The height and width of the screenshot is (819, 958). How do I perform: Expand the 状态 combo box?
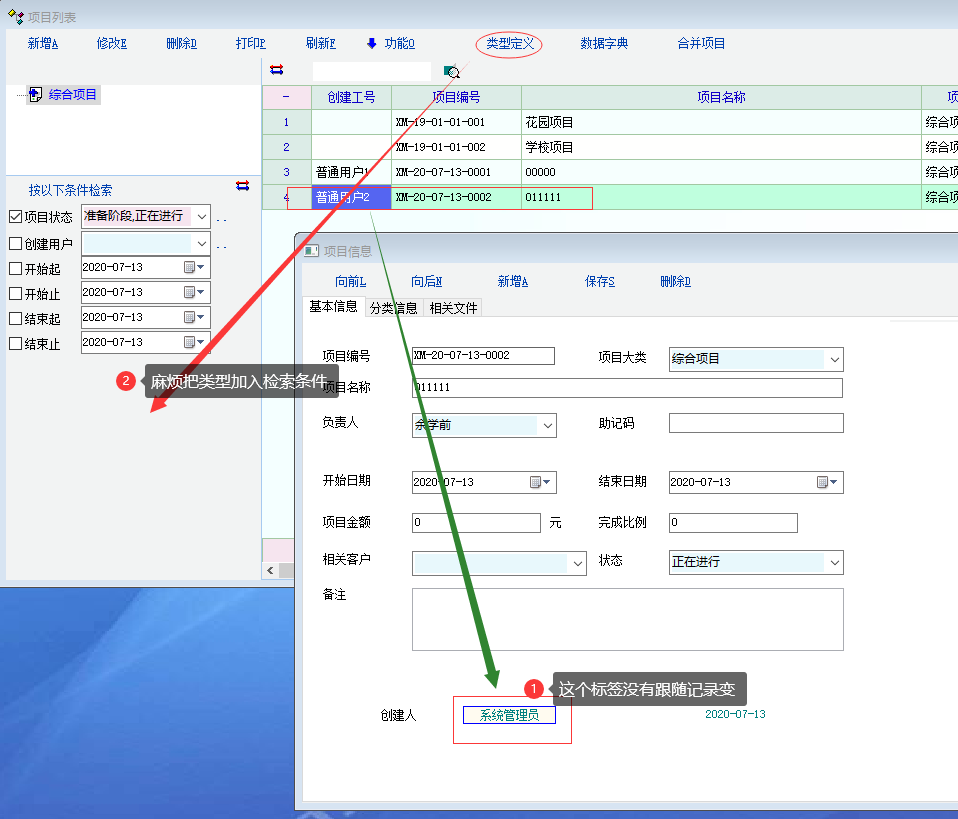pos(835,563)
